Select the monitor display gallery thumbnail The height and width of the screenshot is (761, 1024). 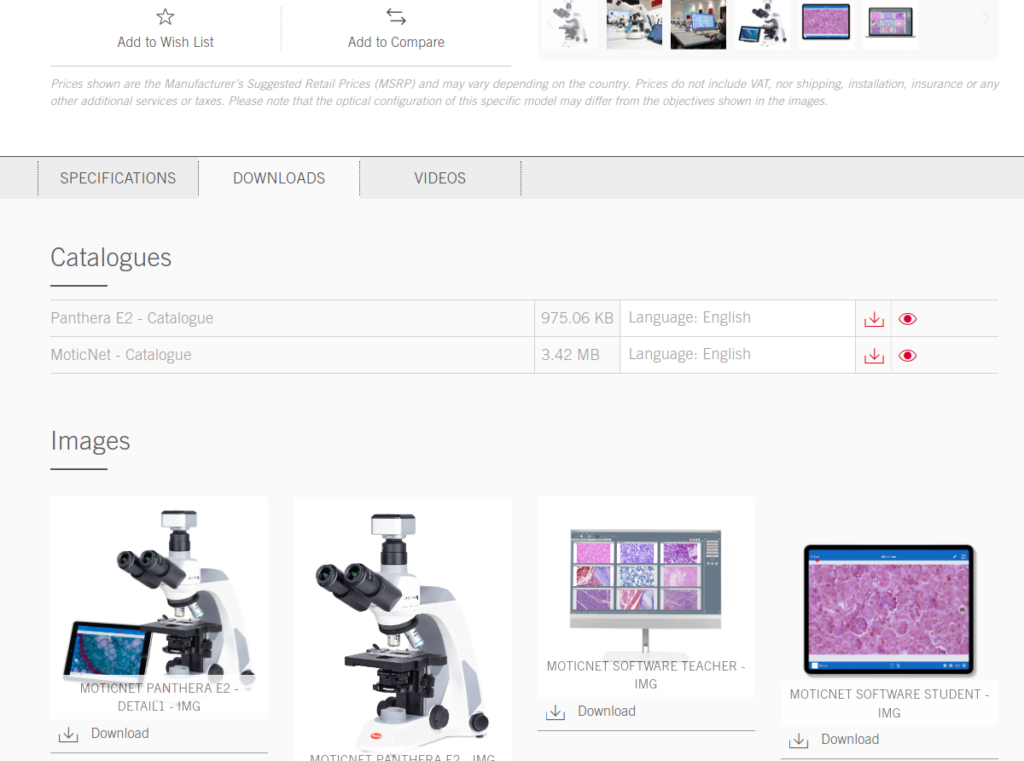click(698, 24)
